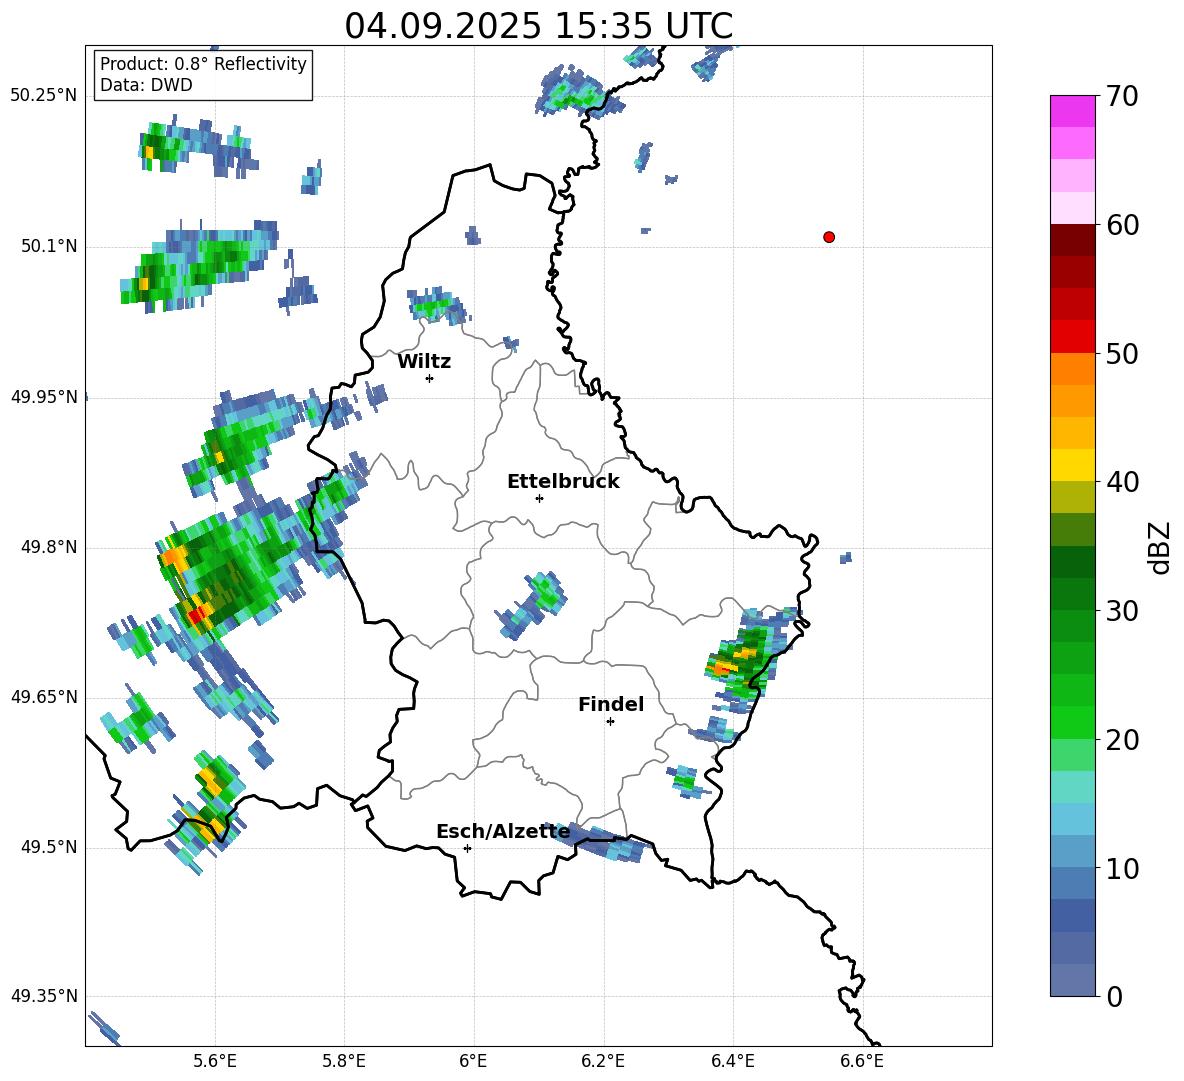Click the colorbar tick label 20
The image size is (1184, 1081).
(x=1122, y=740)
